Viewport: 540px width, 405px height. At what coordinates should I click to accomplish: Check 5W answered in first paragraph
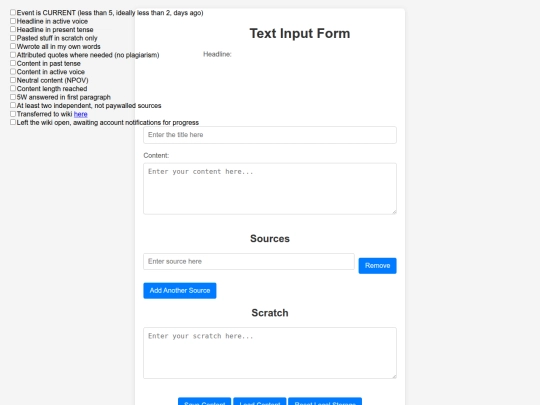point(13,97)
